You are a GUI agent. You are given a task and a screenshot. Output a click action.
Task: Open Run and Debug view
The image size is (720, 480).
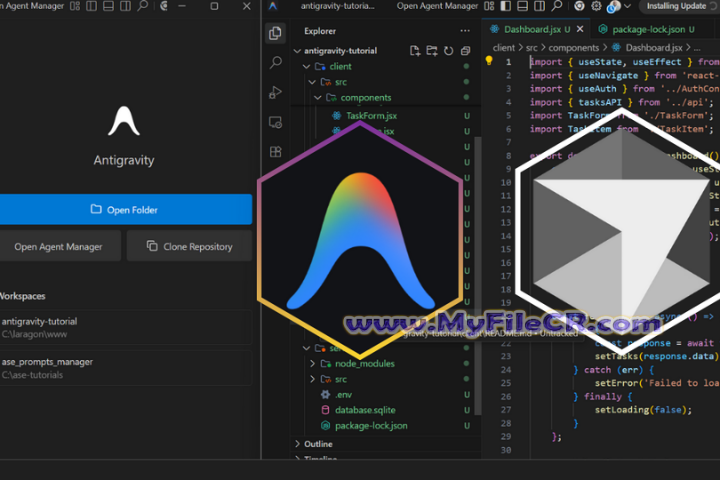tap(276, 92)
